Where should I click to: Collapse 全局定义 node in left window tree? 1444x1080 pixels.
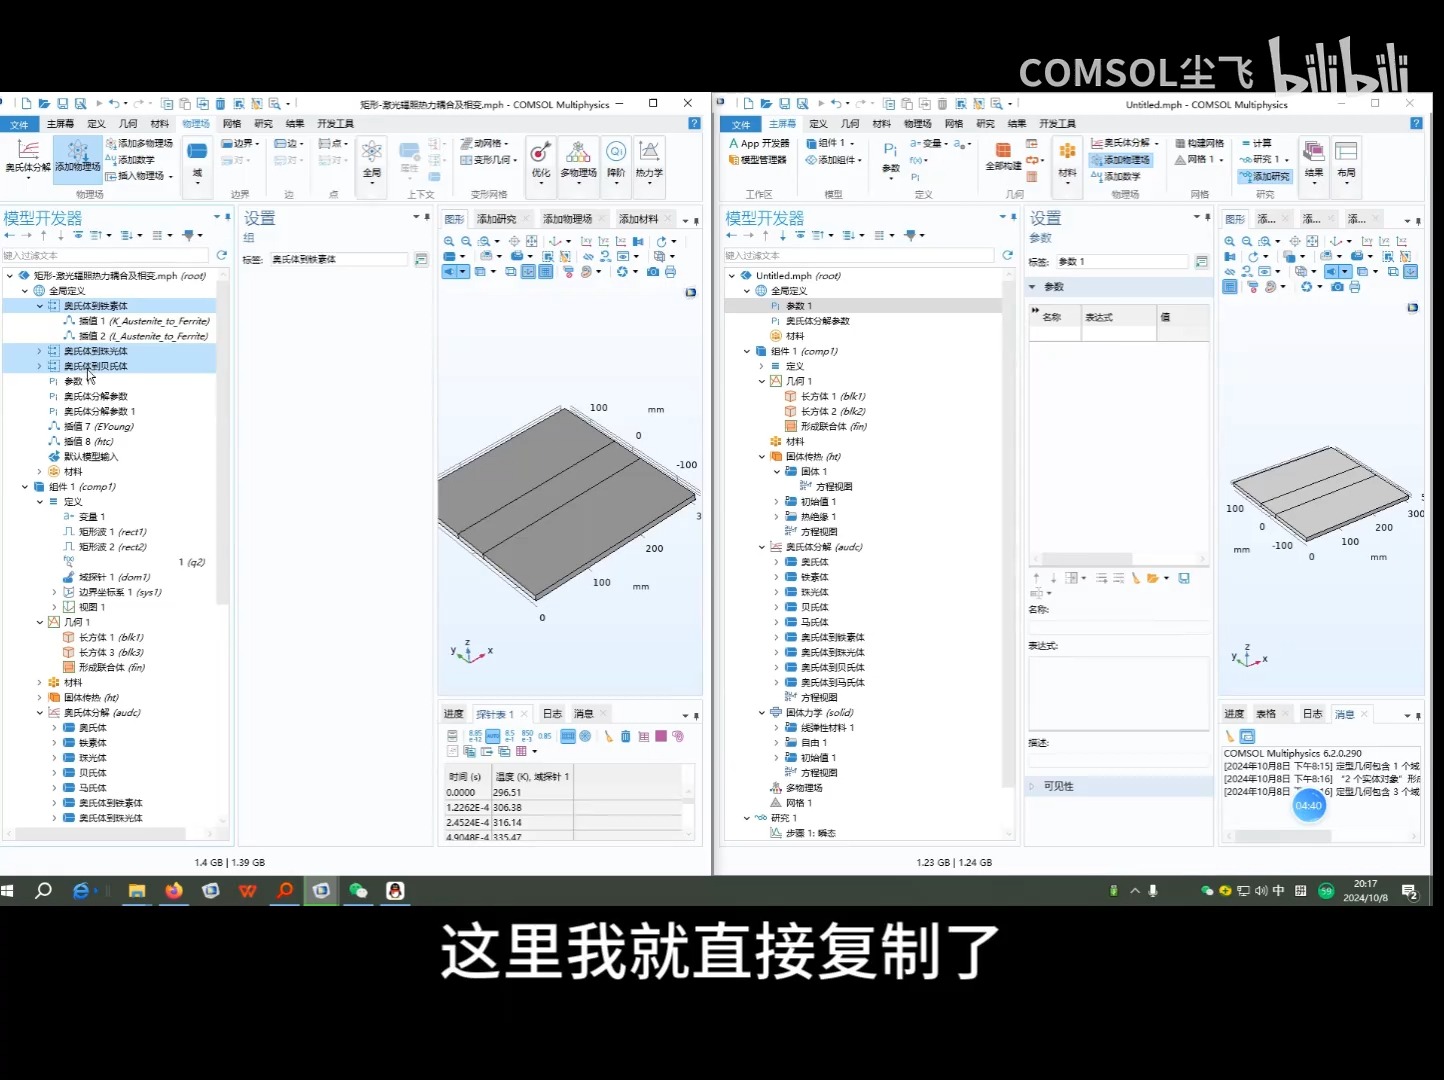pyautogui.click(x=25, y=291)
